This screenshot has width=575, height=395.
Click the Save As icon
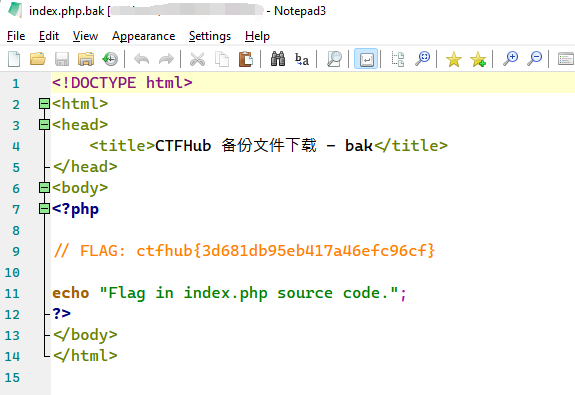(86, 59)
